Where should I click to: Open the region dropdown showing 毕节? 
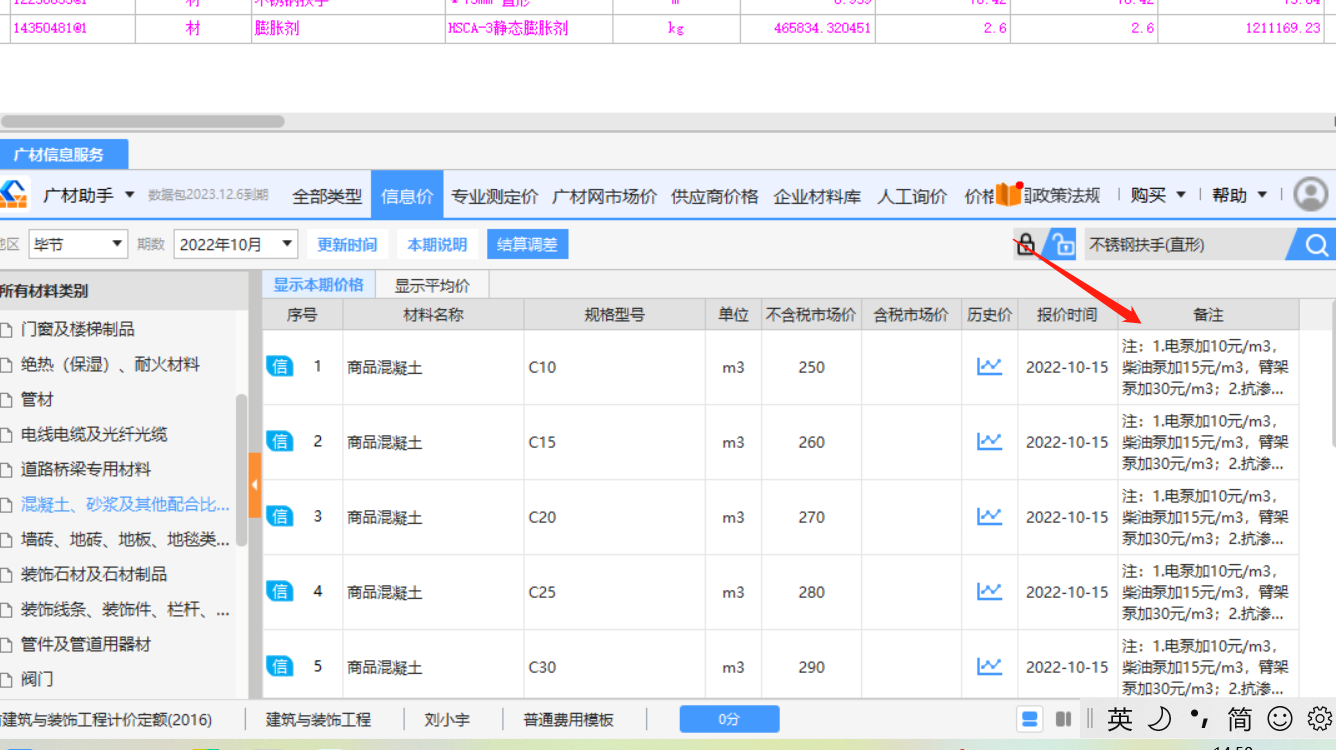click(78, 244)
